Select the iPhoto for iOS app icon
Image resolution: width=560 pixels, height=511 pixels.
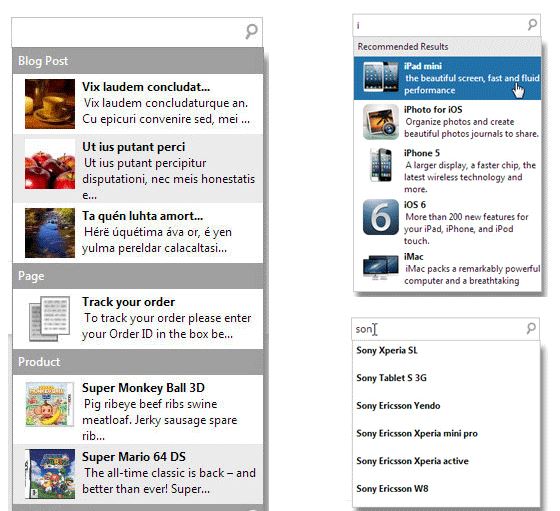(x=381, y=122)
